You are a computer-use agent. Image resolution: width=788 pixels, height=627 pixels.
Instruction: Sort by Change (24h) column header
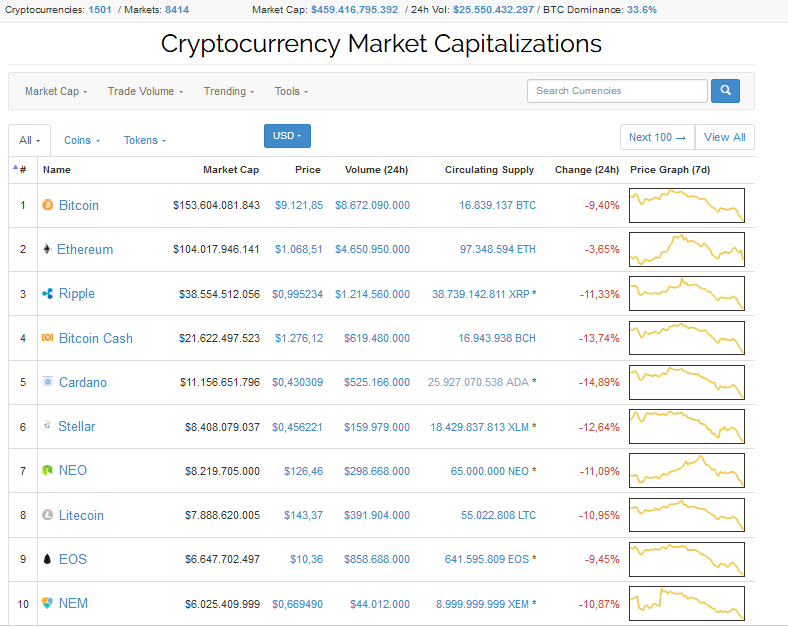(586, 170)
